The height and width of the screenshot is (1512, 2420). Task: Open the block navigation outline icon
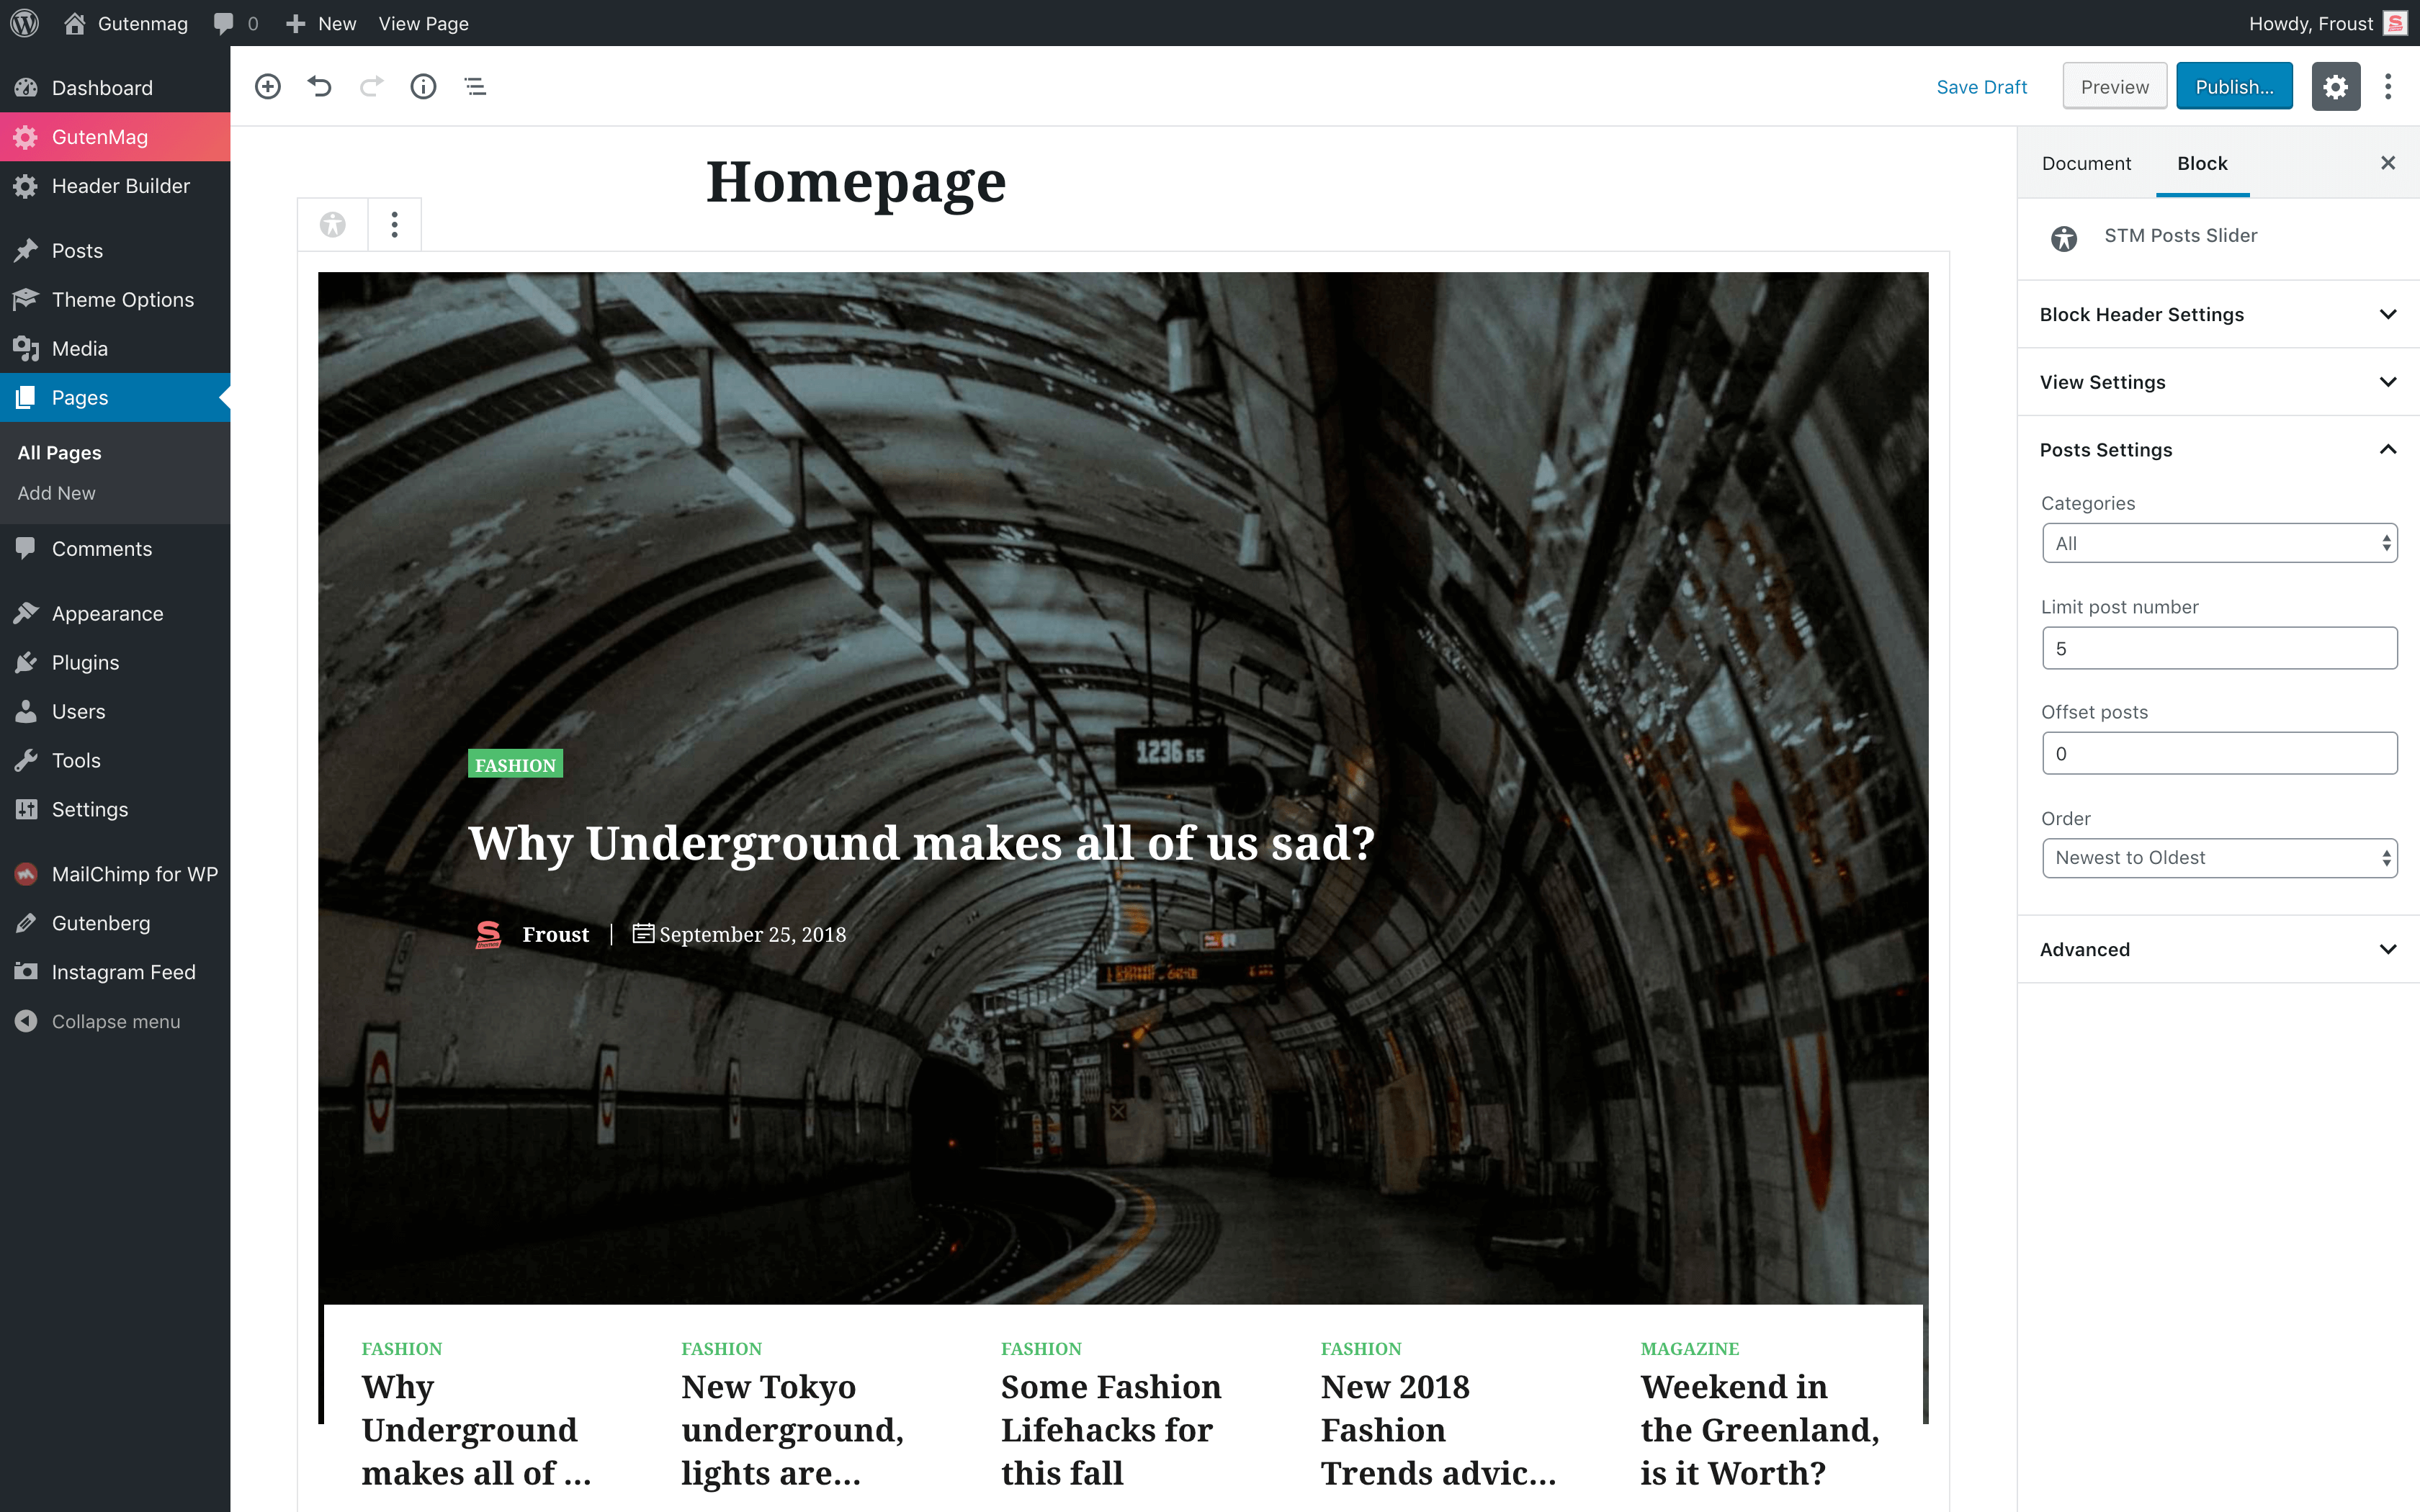[x=475, y=86]
